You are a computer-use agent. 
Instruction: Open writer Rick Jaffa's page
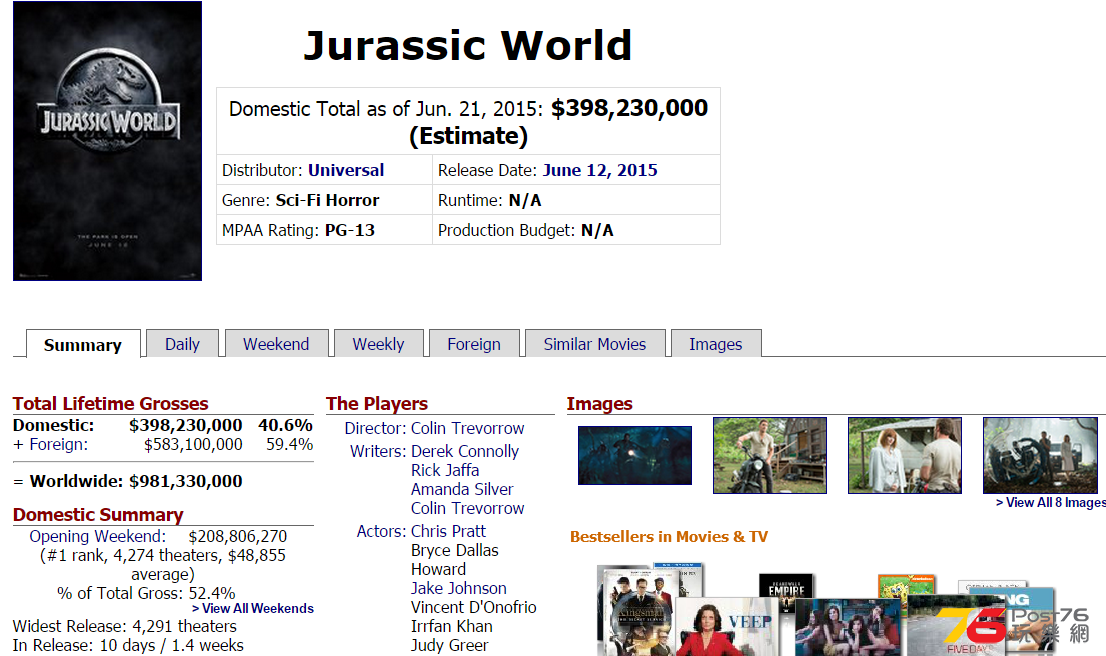(445, 470)
